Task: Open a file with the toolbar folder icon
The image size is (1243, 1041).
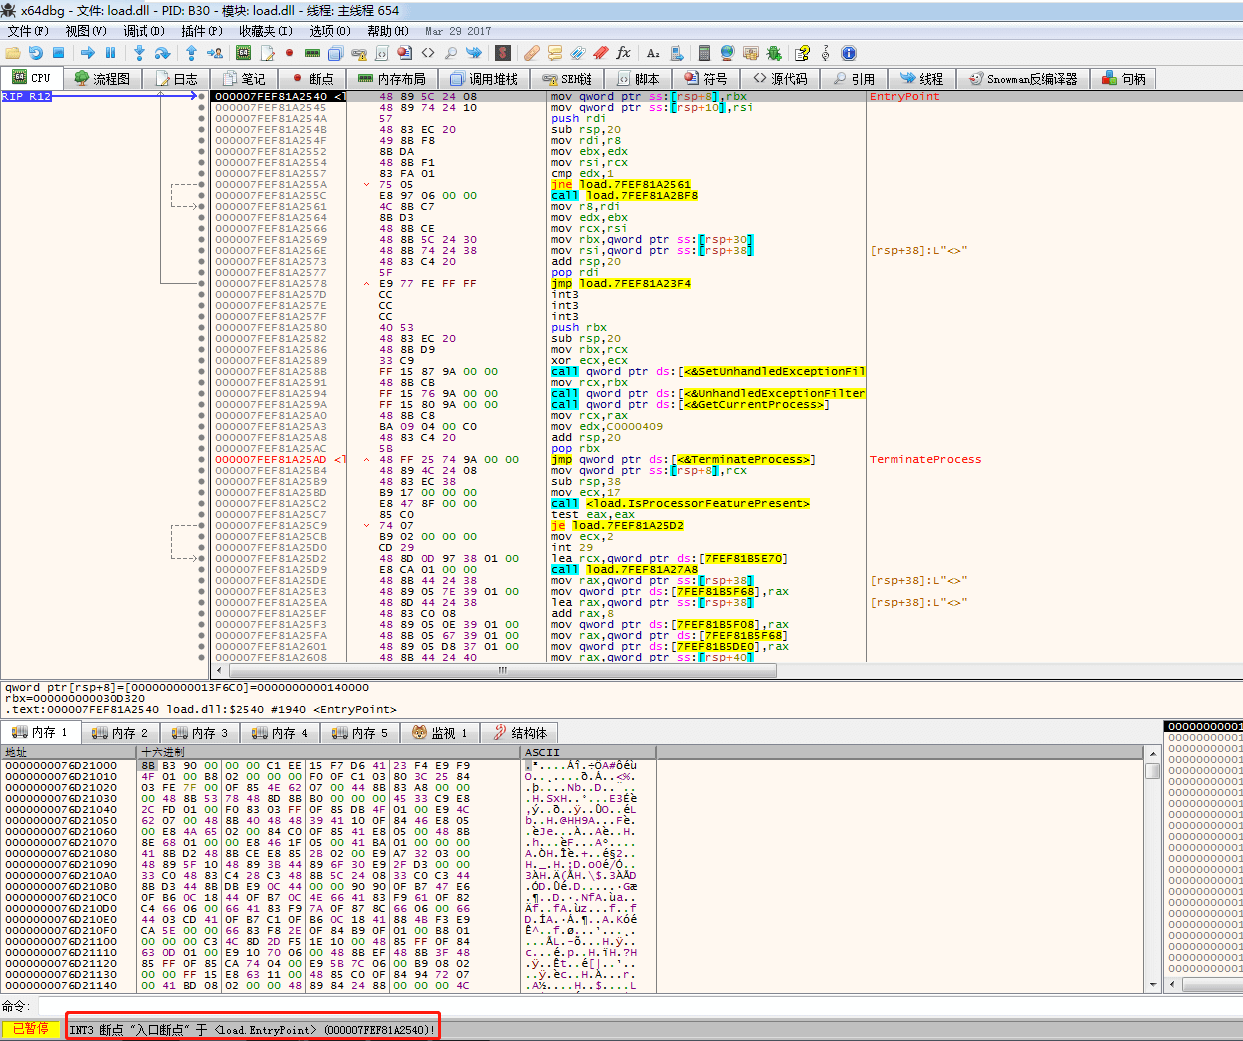Action: [13, 53]
